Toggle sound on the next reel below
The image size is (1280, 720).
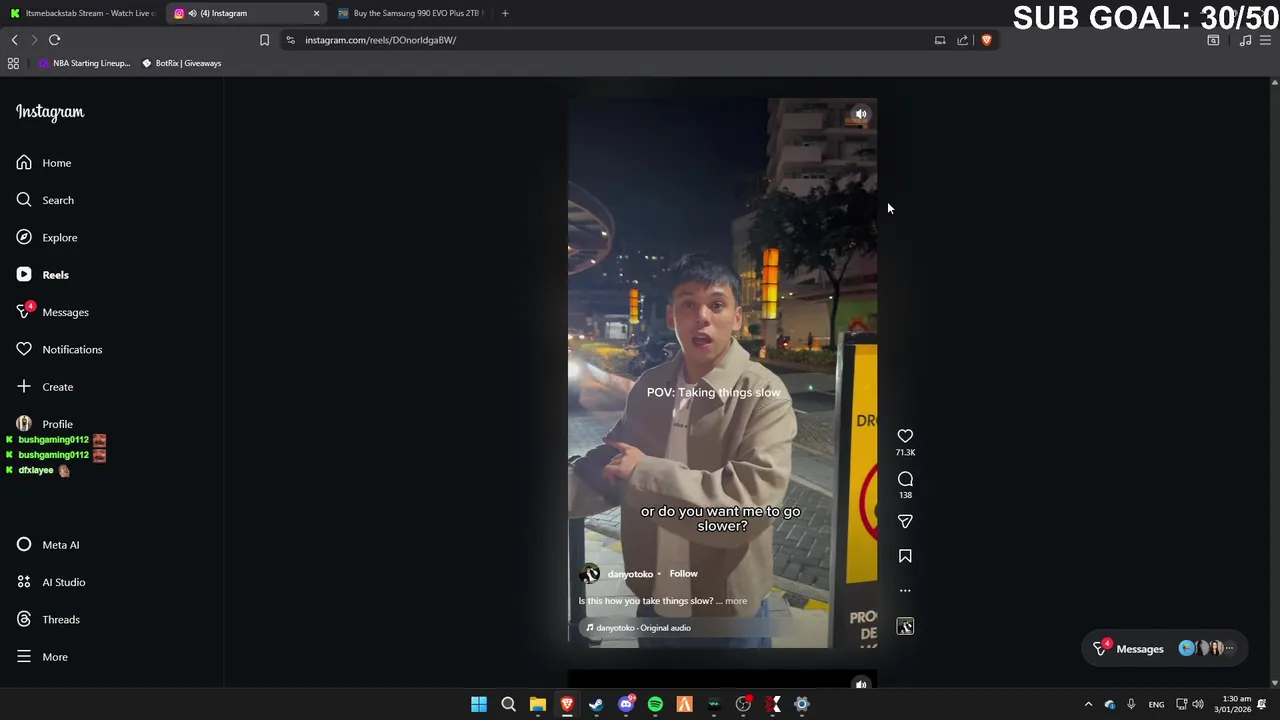click(x=861, y=685)
